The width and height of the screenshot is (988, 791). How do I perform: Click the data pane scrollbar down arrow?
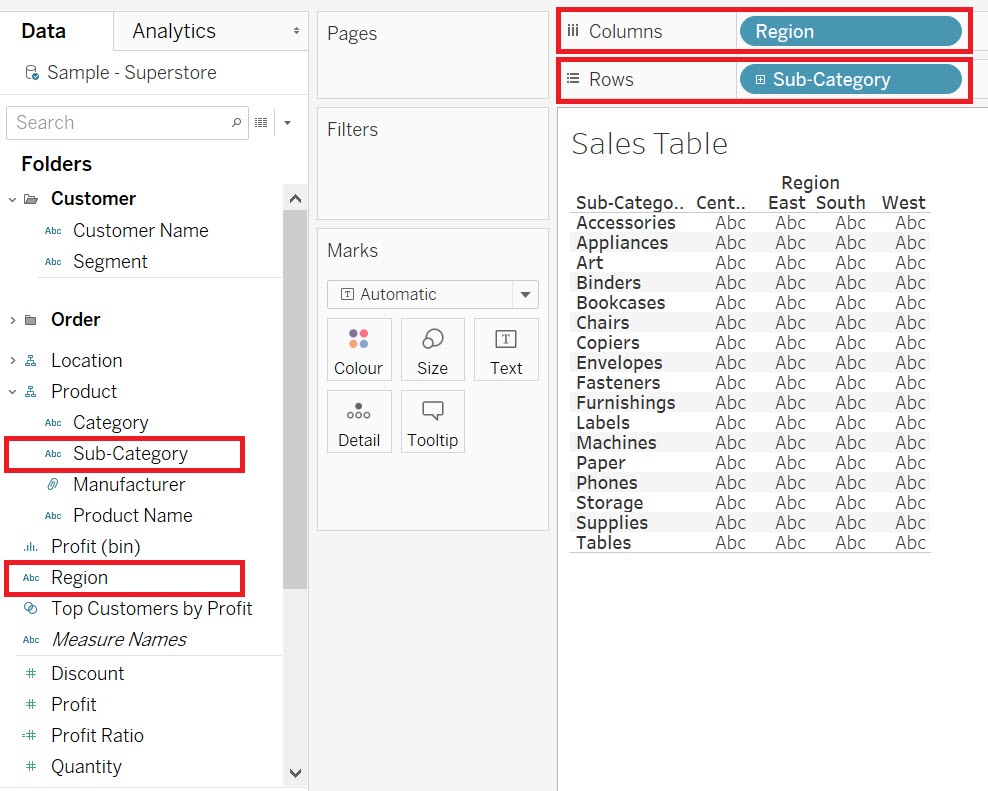coord(295,773)
